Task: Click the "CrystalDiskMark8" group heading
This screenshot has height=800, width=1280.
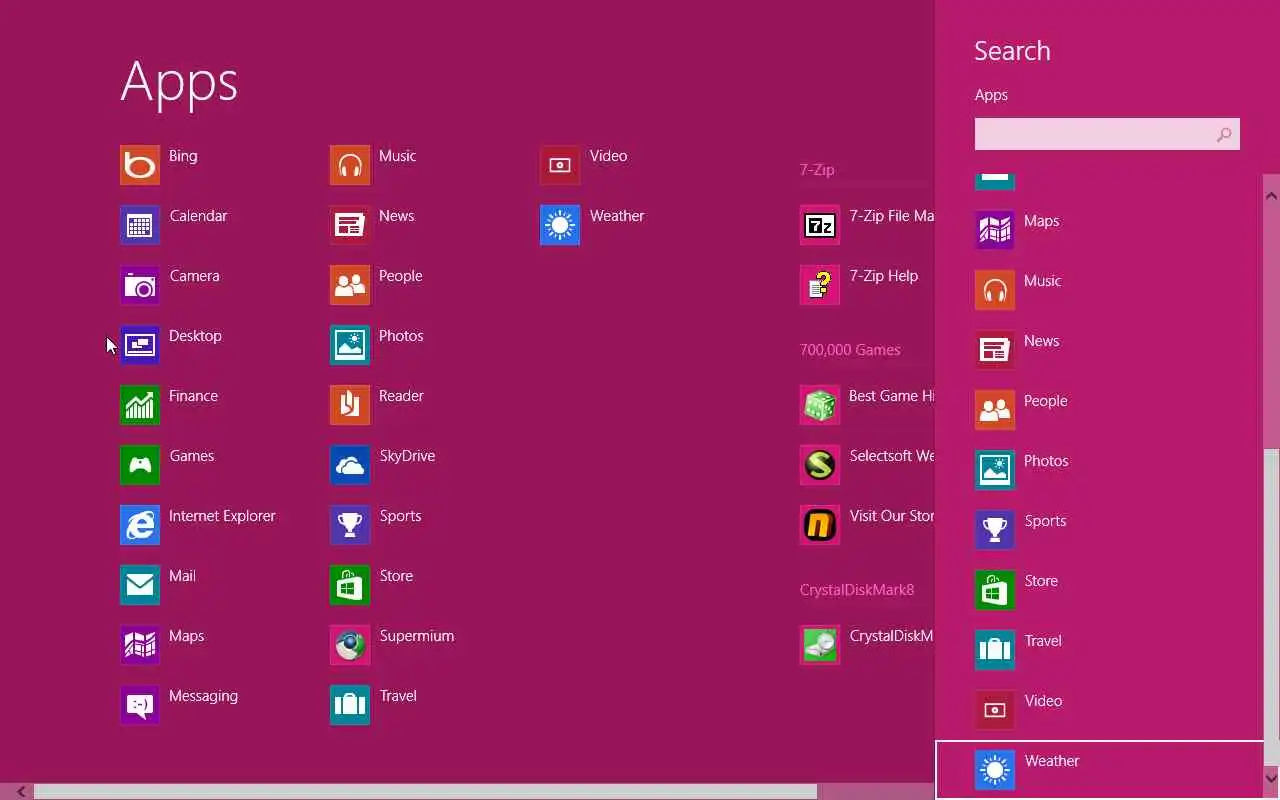Action: pyautogui.click(x=857, y=590)
